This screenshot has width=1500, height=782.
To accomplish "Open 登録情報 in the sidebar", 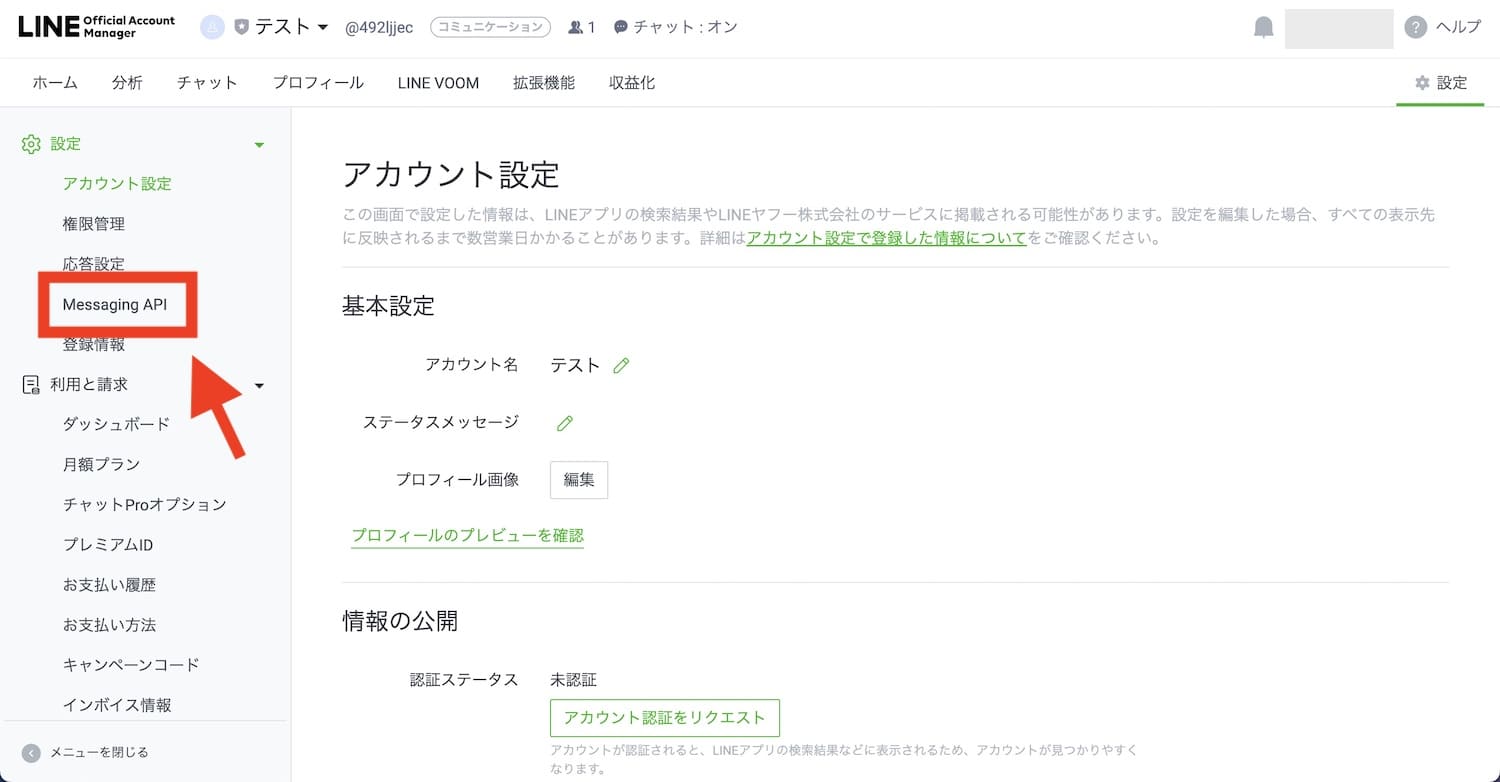I will [94, 344].
